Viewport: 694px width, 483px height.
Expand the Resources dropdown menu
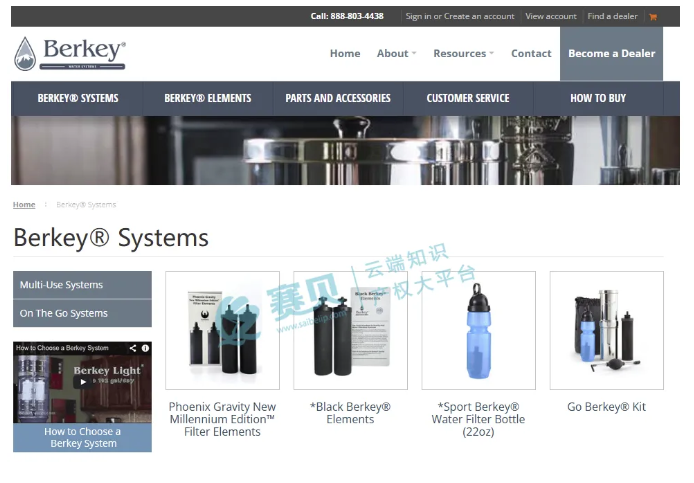pos(463,54)
